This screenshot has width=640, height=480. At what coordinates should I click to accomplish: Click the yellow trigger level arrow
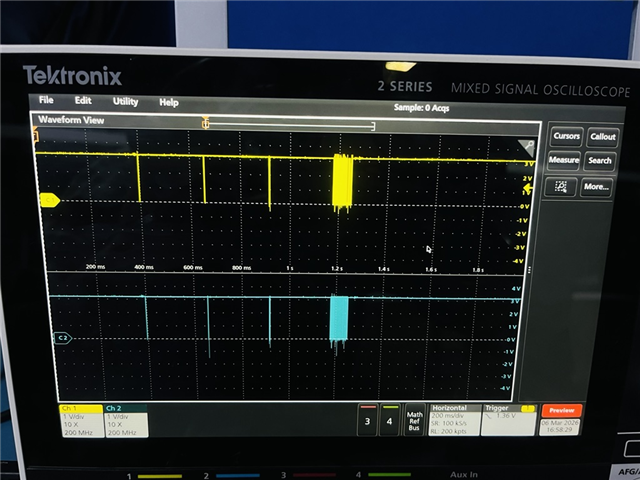point(527,189)
